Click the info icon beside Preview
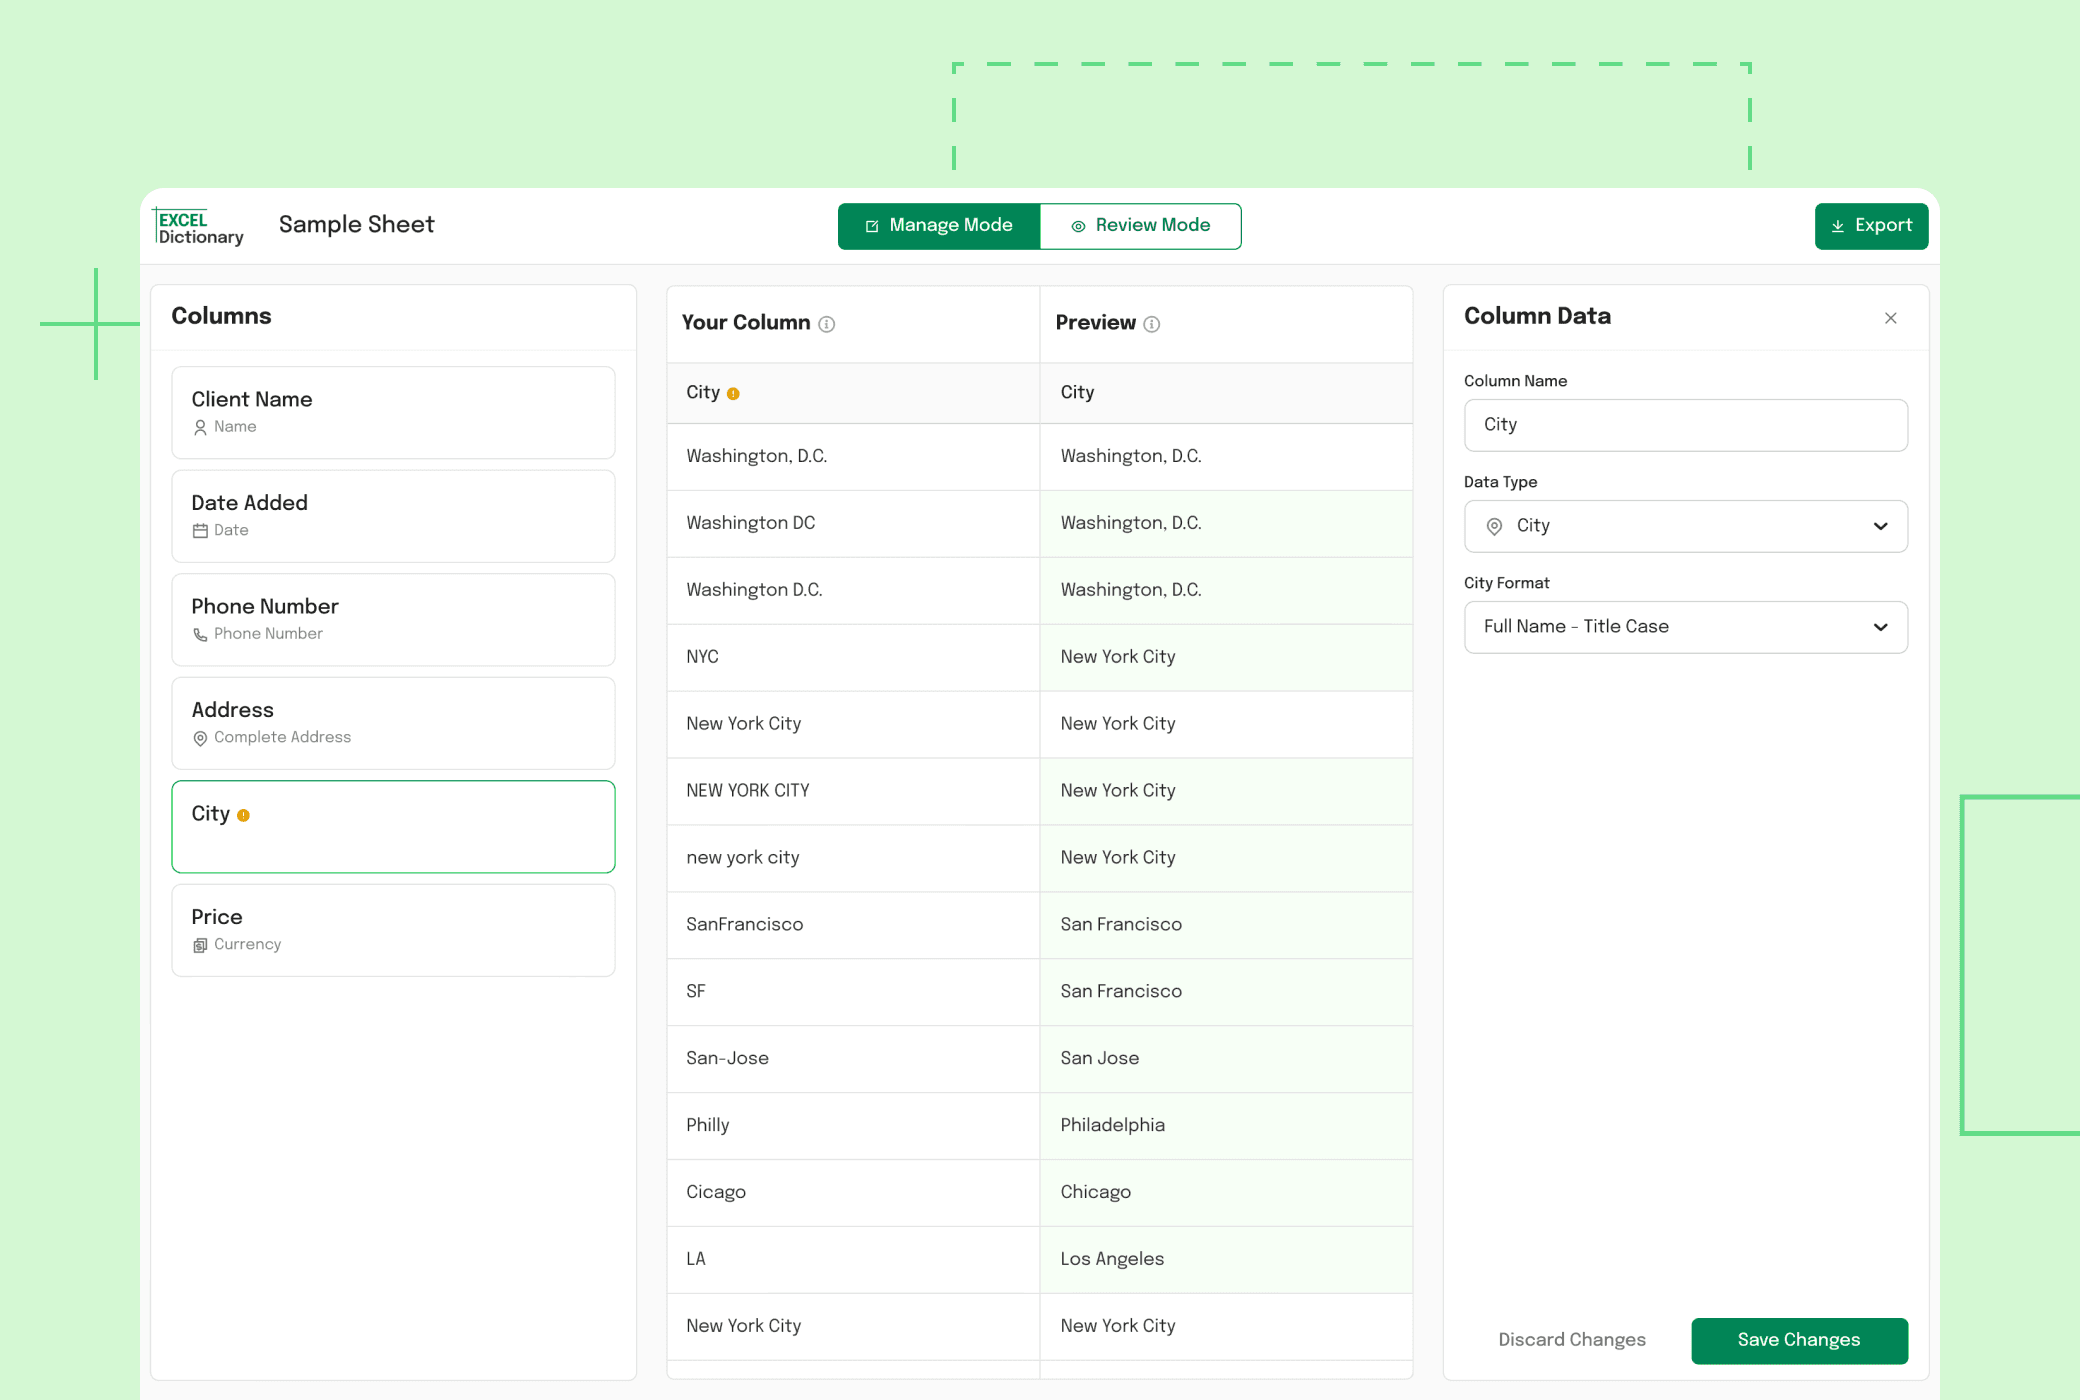The width and height of the screenshot is (2080, 1400). (x=1151, y=324)
